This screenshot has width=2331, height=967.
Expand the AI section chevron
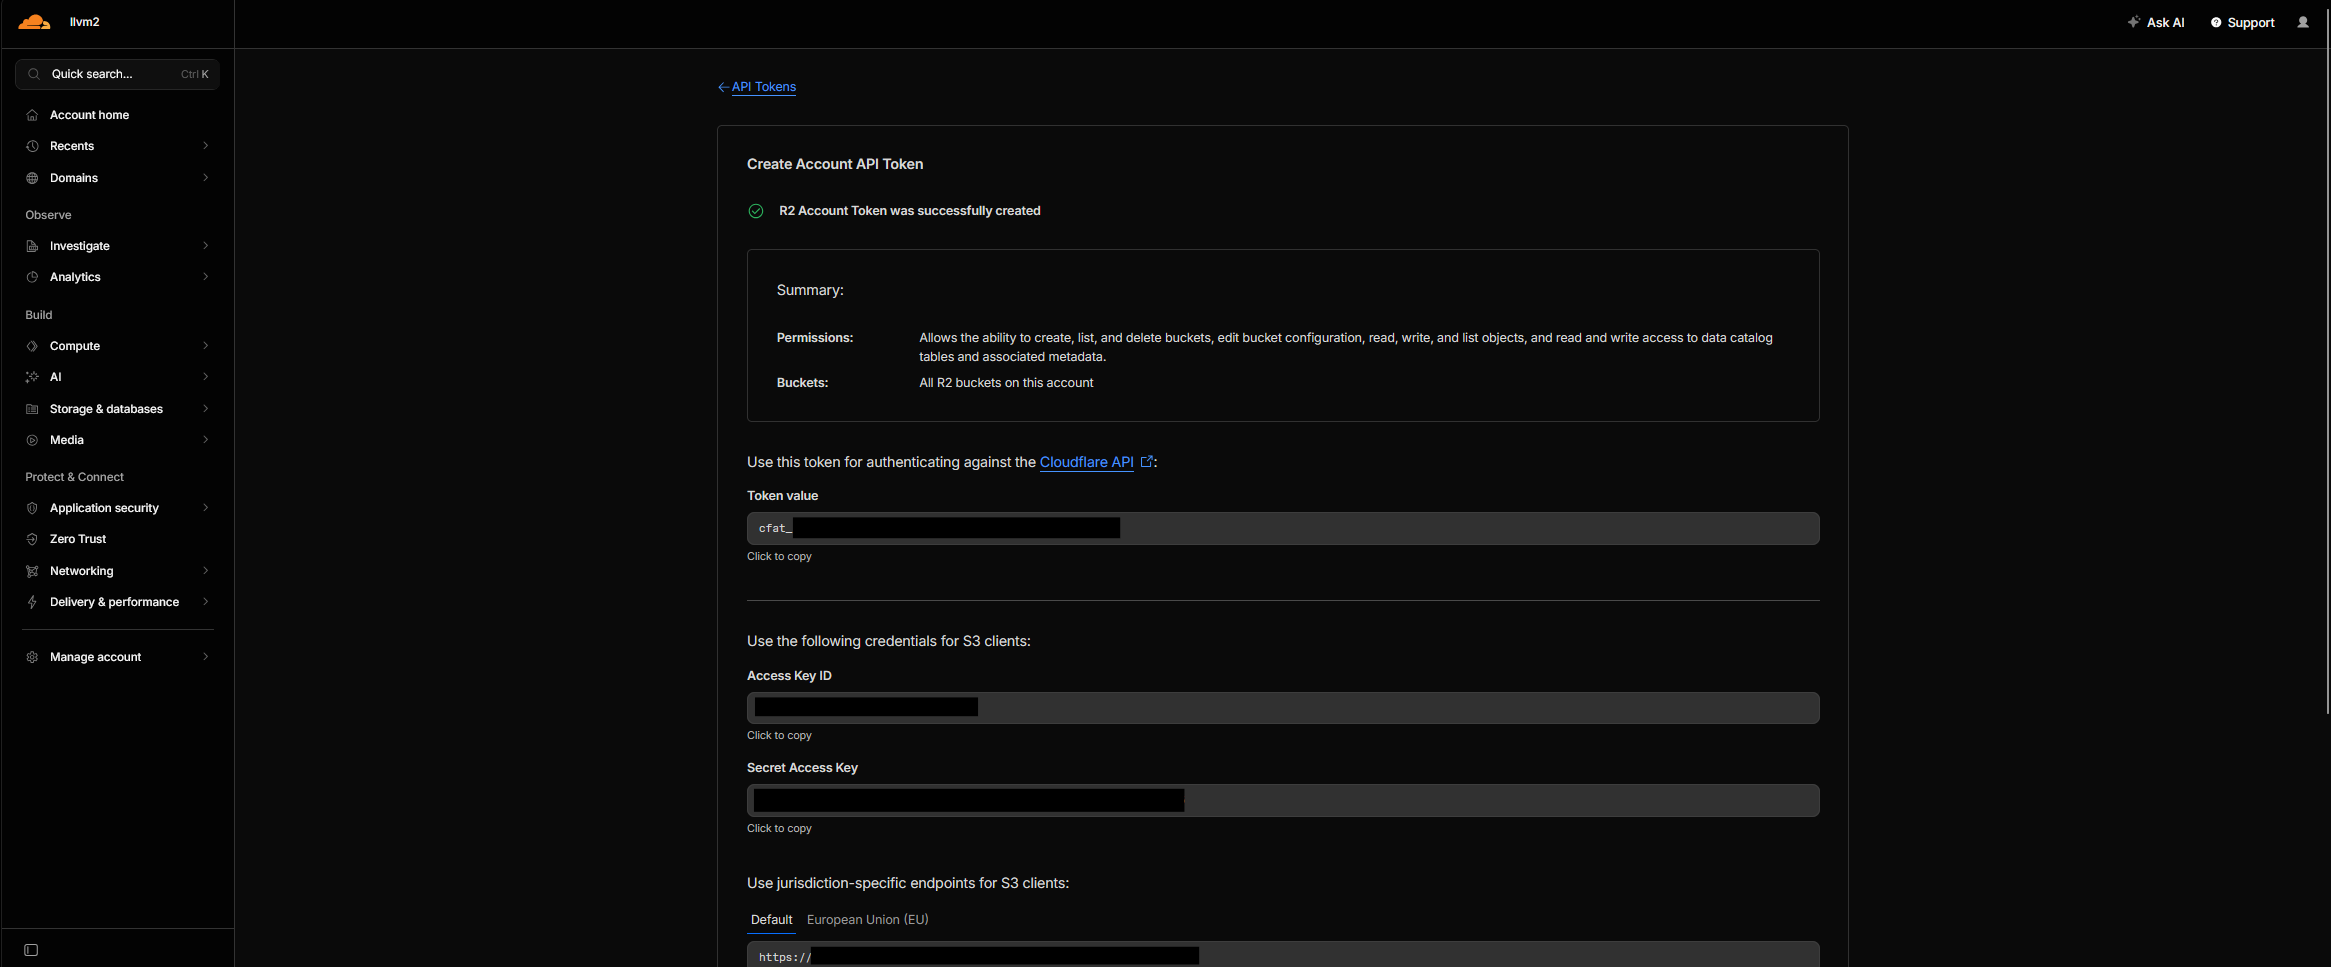coord(206,377)
